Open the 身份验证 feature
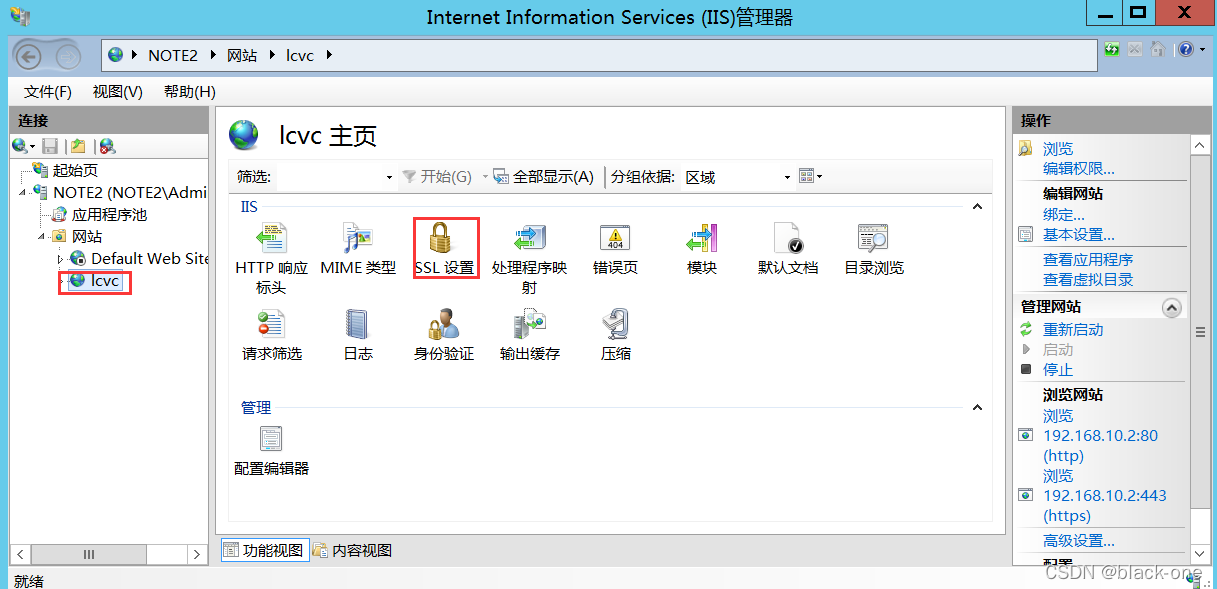 [444, 335]
